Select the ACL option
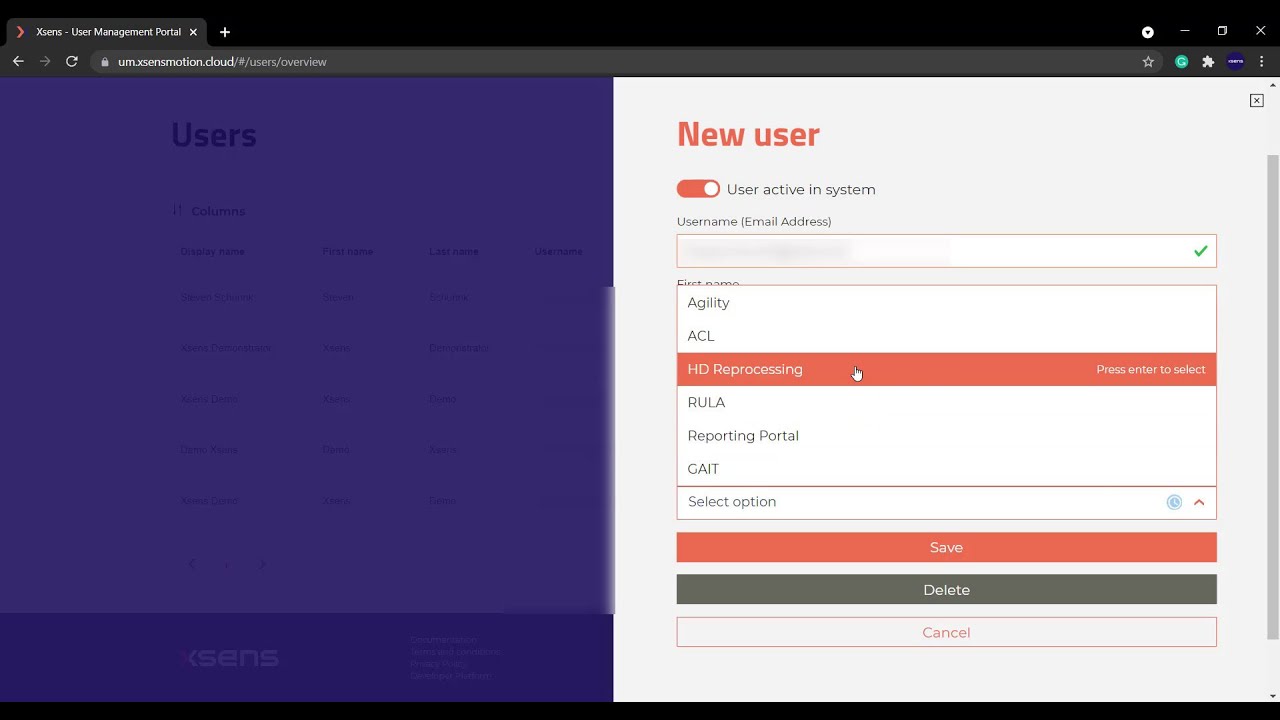This screenshot has height=720, width=1280. [946, 336]
